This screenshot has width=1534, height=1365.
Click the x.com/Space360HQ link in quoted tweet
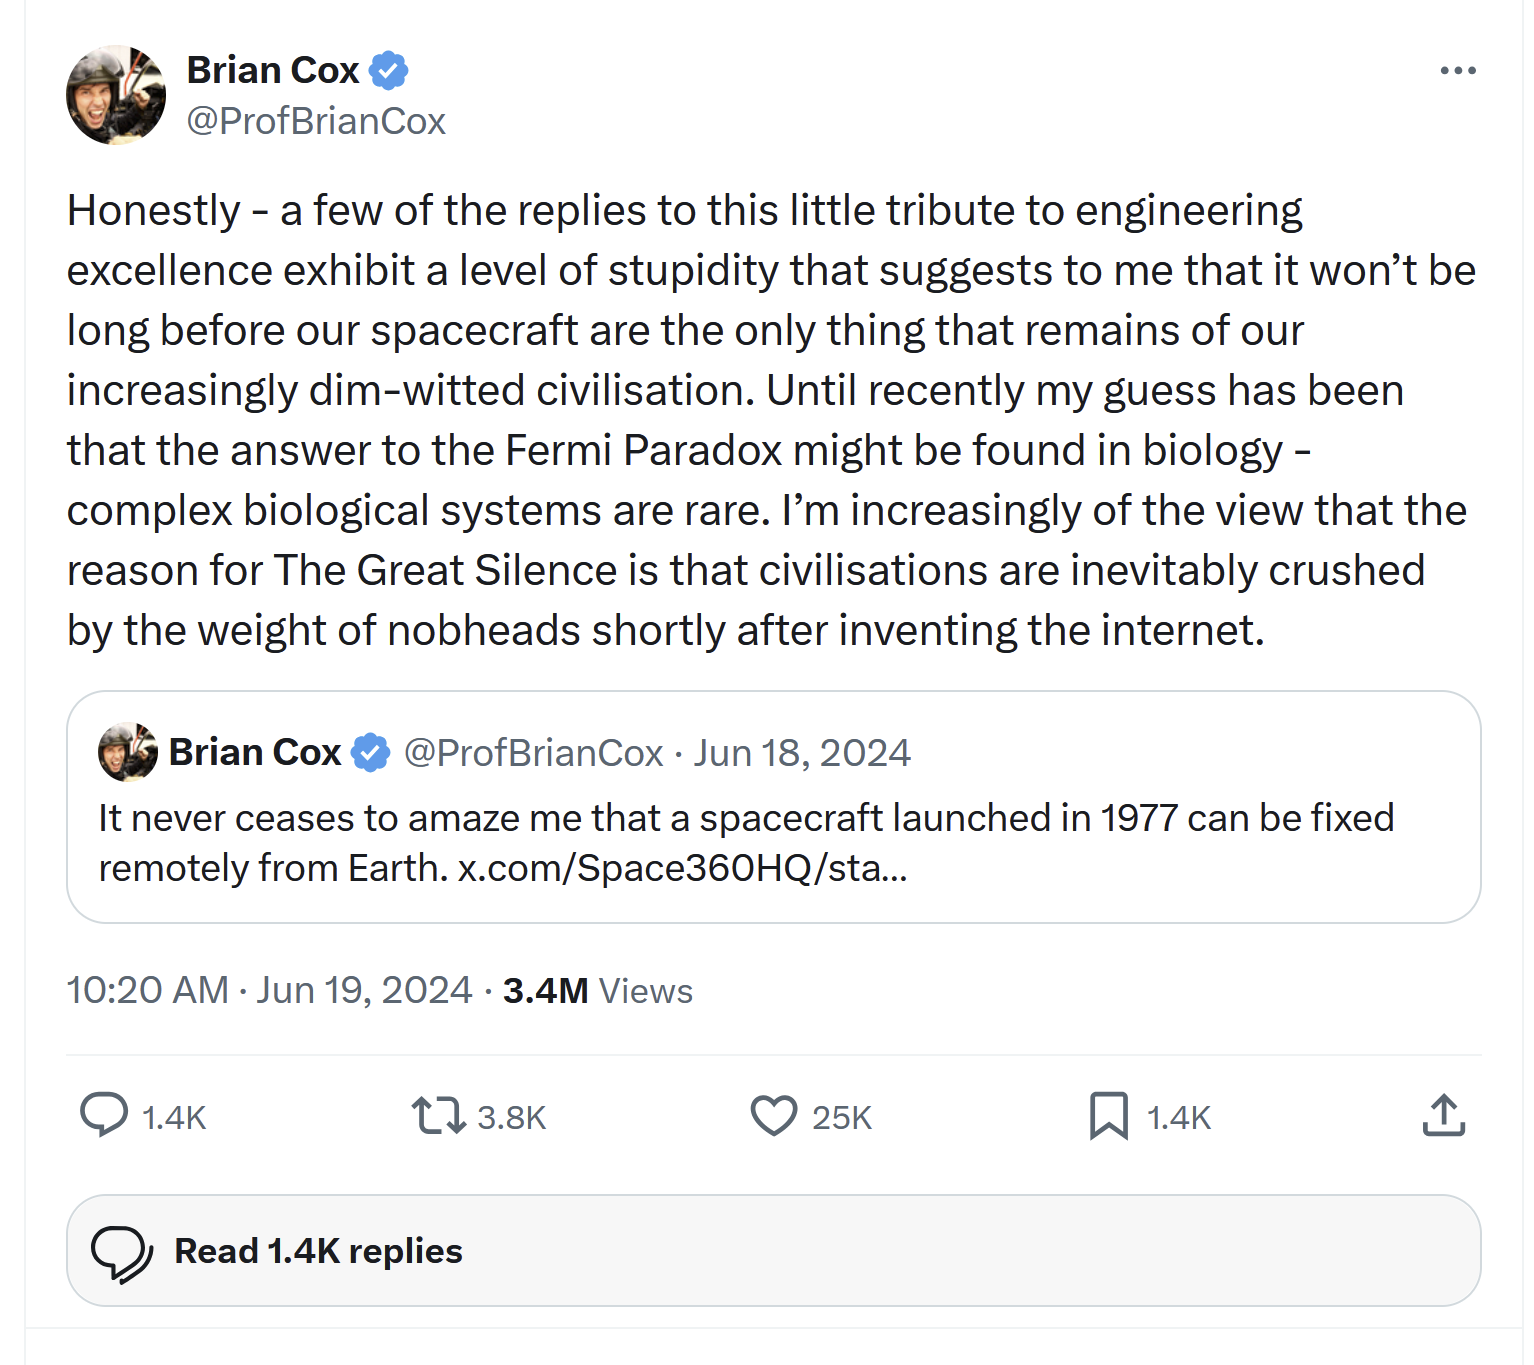pyautogui.click(x=682, y=868)
